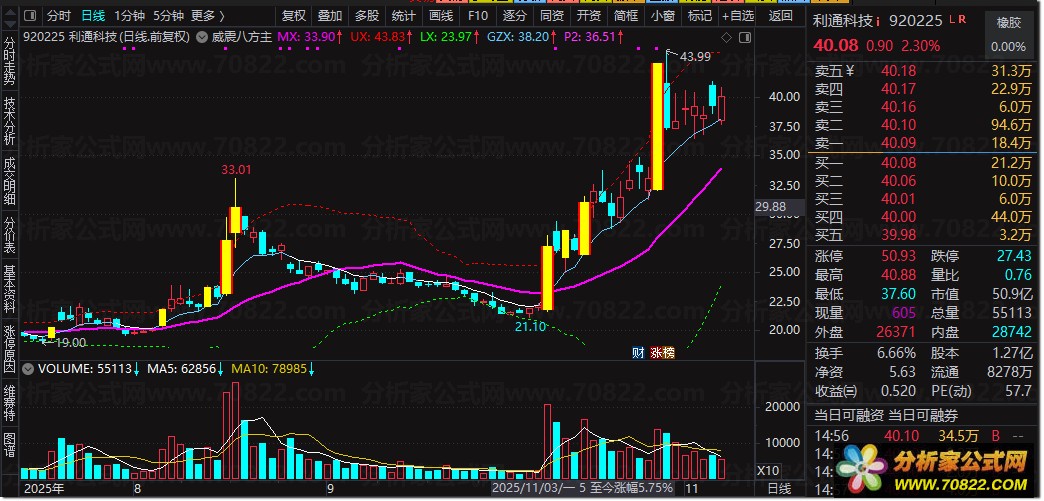Click the 简框 button

click(626, 15)
